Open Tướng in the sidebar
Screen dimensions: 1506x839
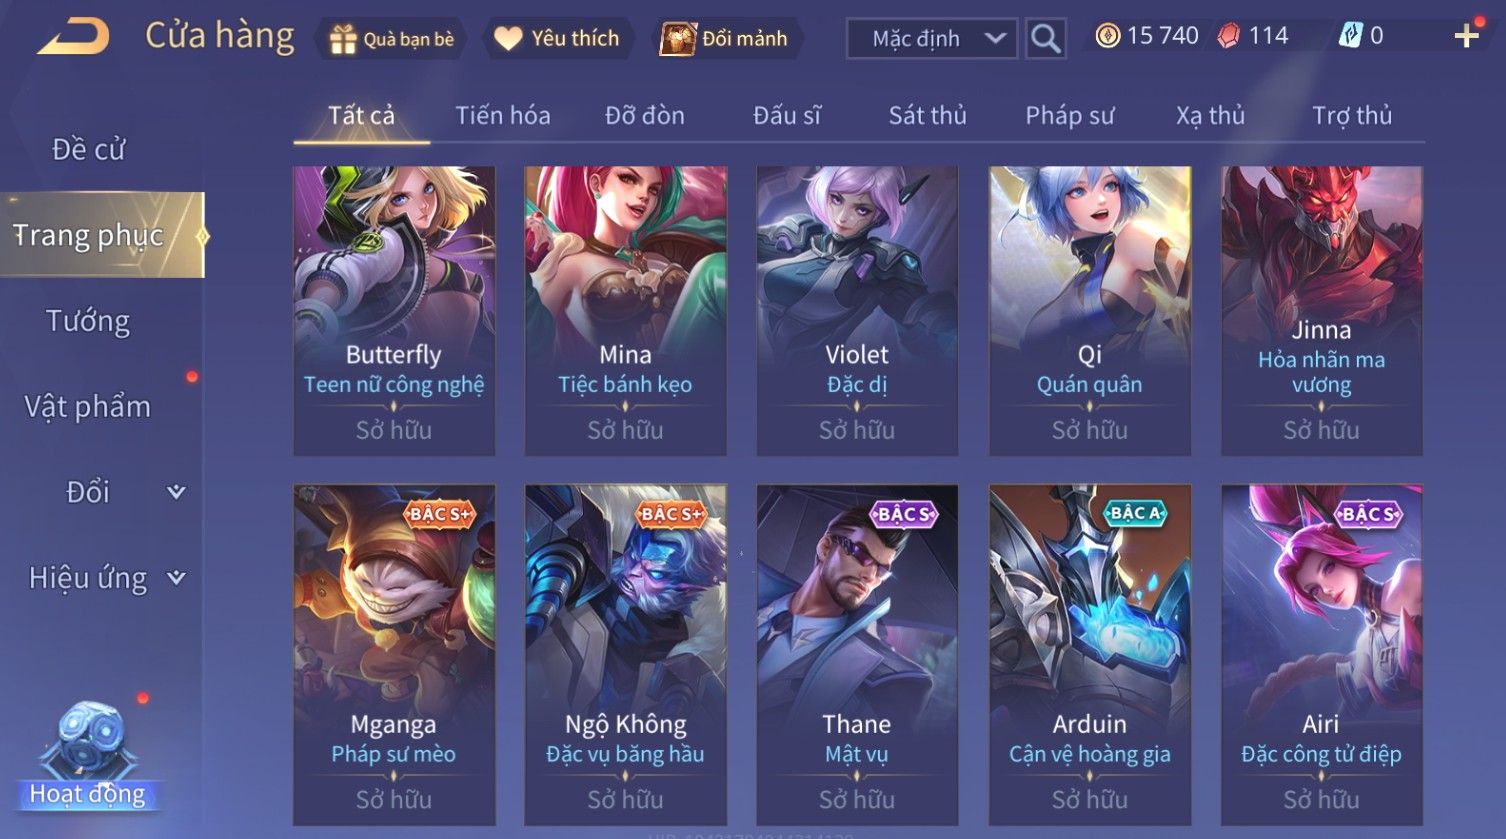88,321
